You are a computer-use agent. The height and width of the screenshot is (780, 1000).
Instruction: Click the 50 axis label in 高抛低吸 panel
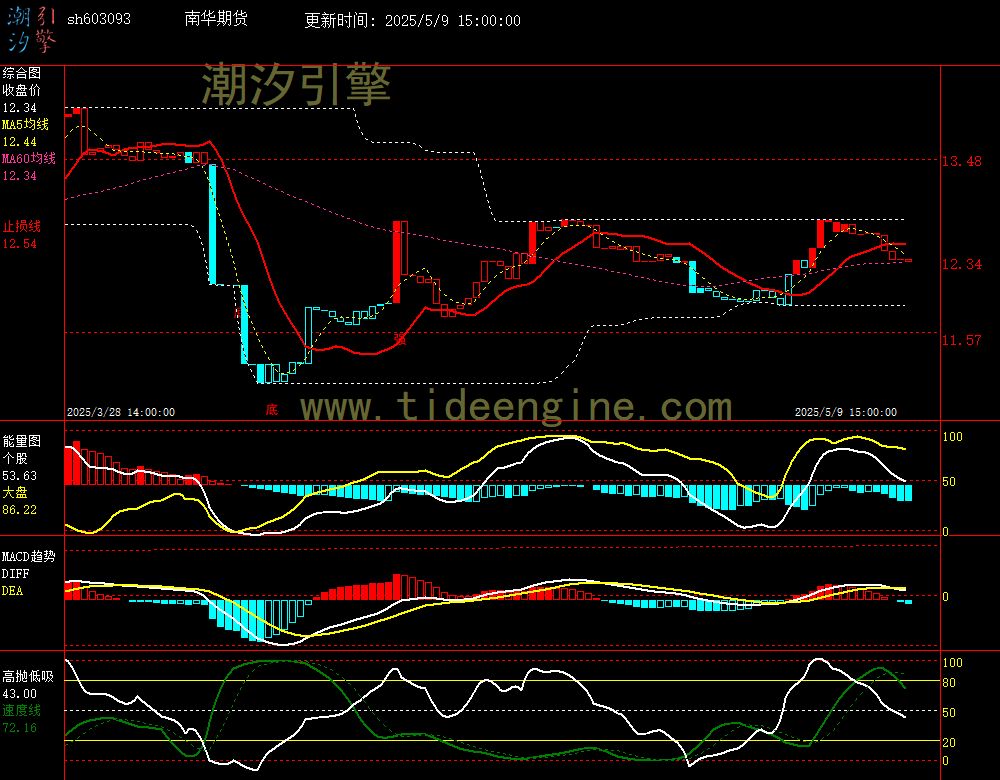click(950, 712)
